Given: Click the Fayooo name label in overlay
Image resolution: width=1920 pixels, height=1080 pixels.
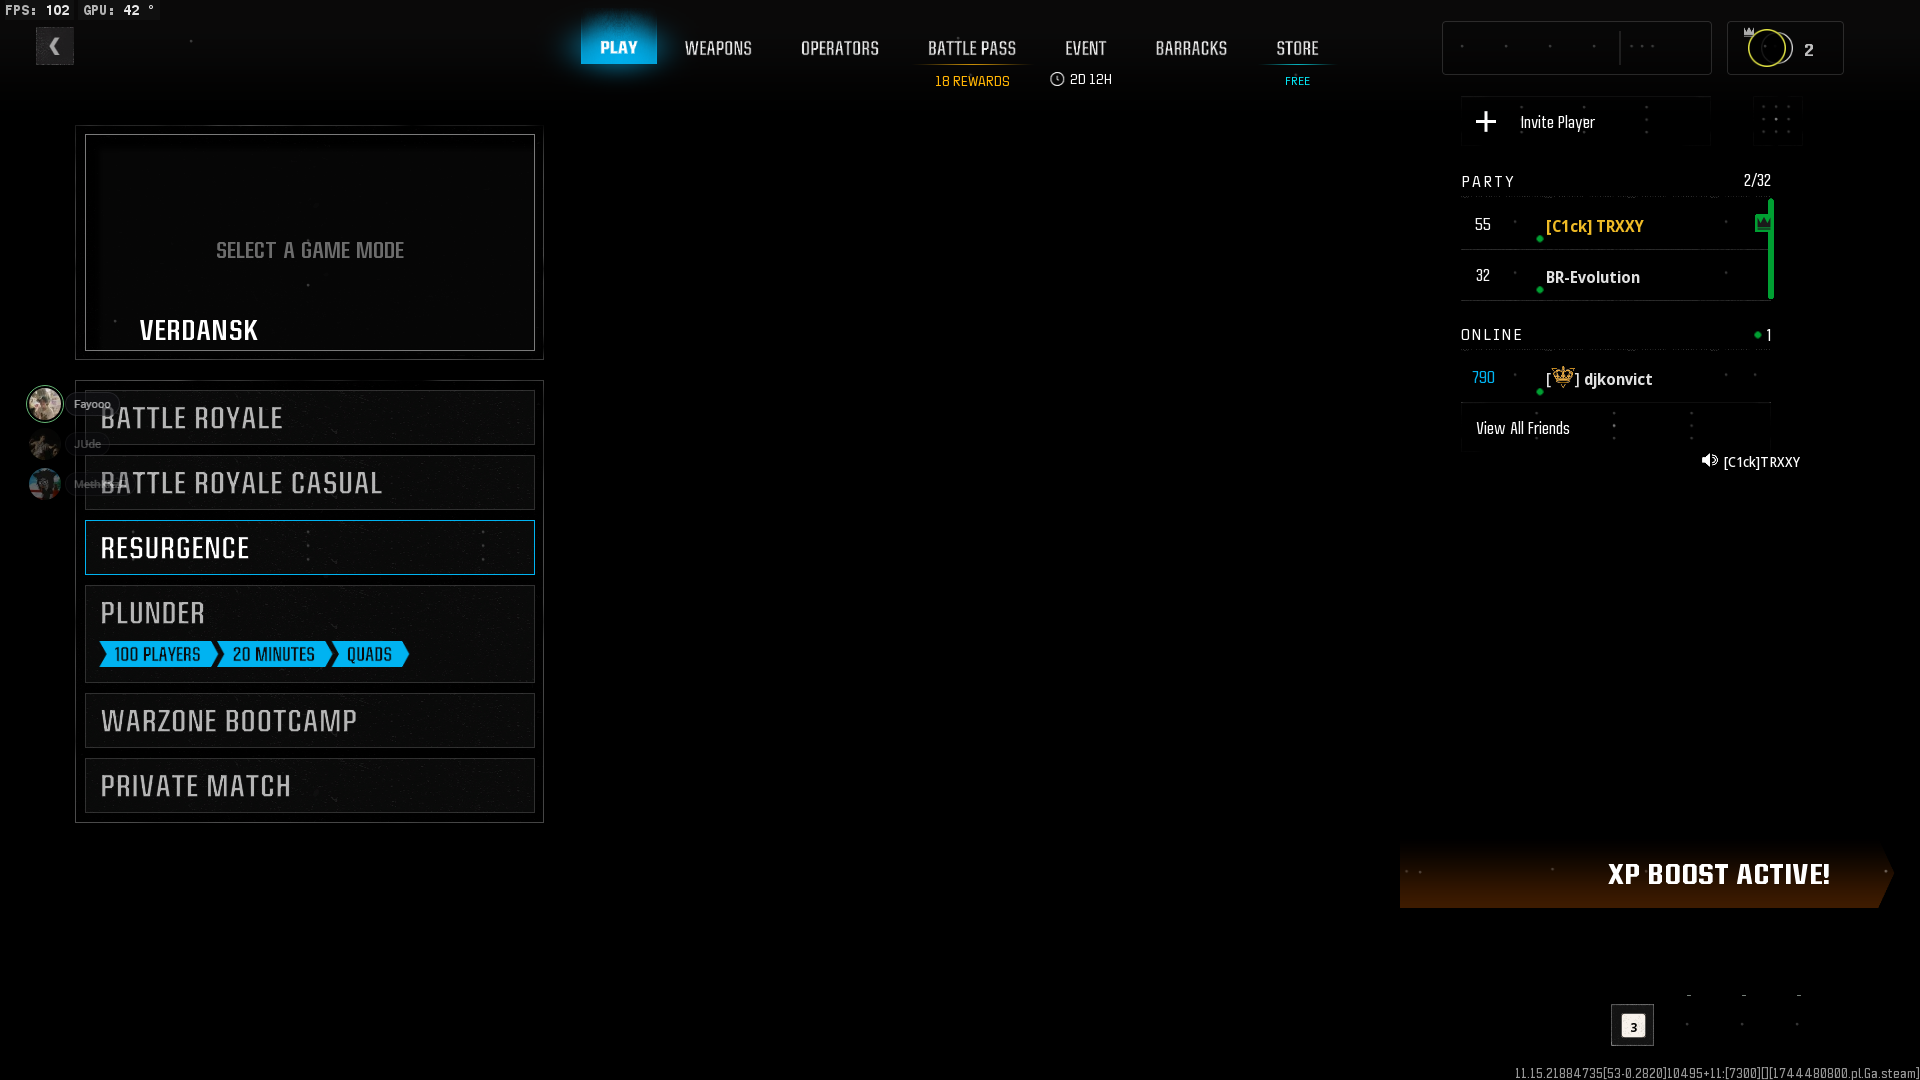Looking at the screenshot, I should (x=92, y=404).
